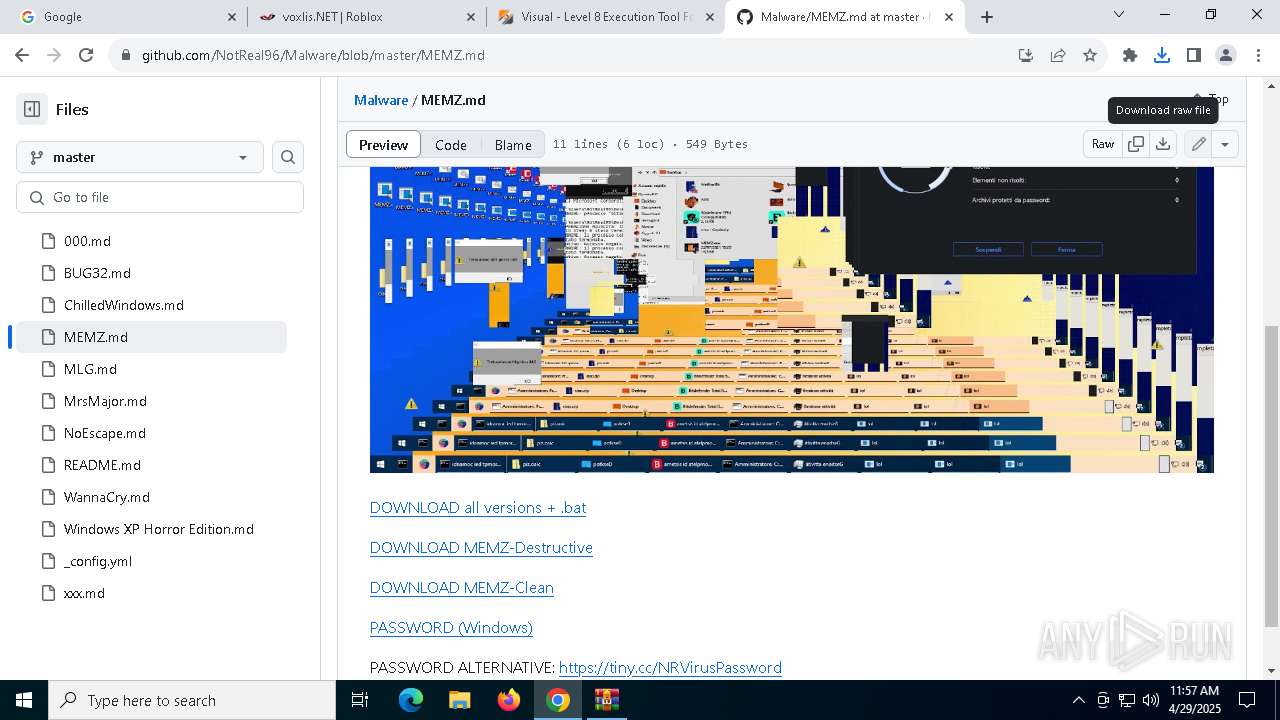This screenshot has width=1280, height=720.
Task: Open the Chrome profile avatar
Action: pos(1226,56)
